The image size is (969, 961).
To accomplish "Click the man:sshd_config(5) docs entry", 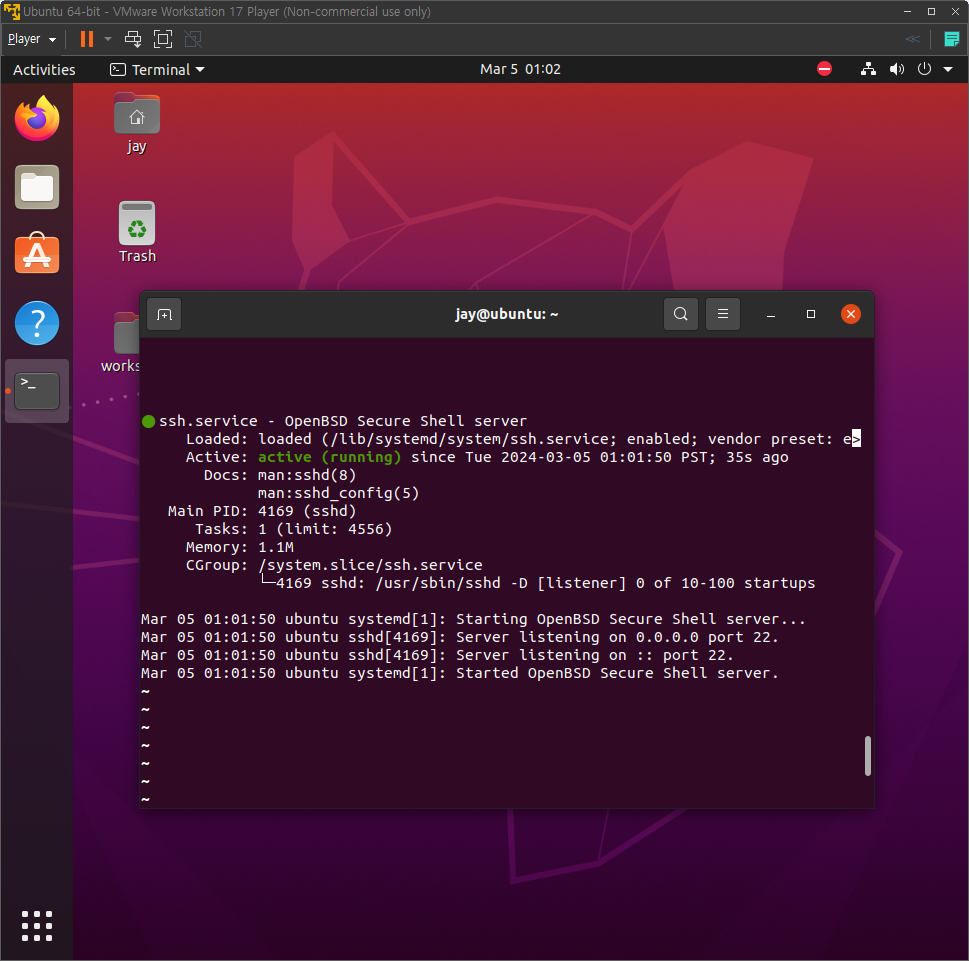I will click(339, 493).
